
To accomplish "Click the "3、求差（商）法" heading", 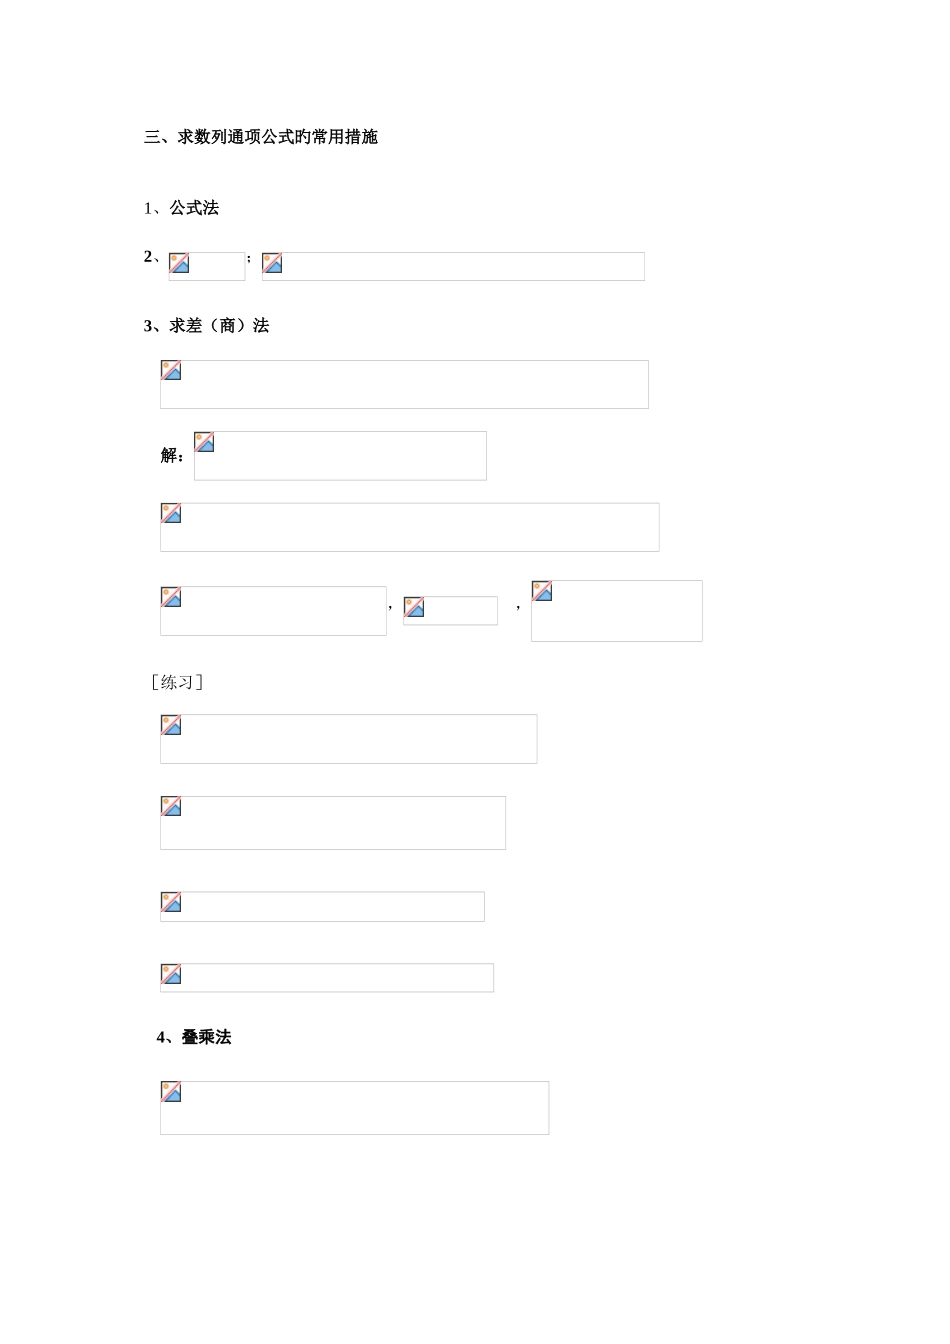I will 206,326.
